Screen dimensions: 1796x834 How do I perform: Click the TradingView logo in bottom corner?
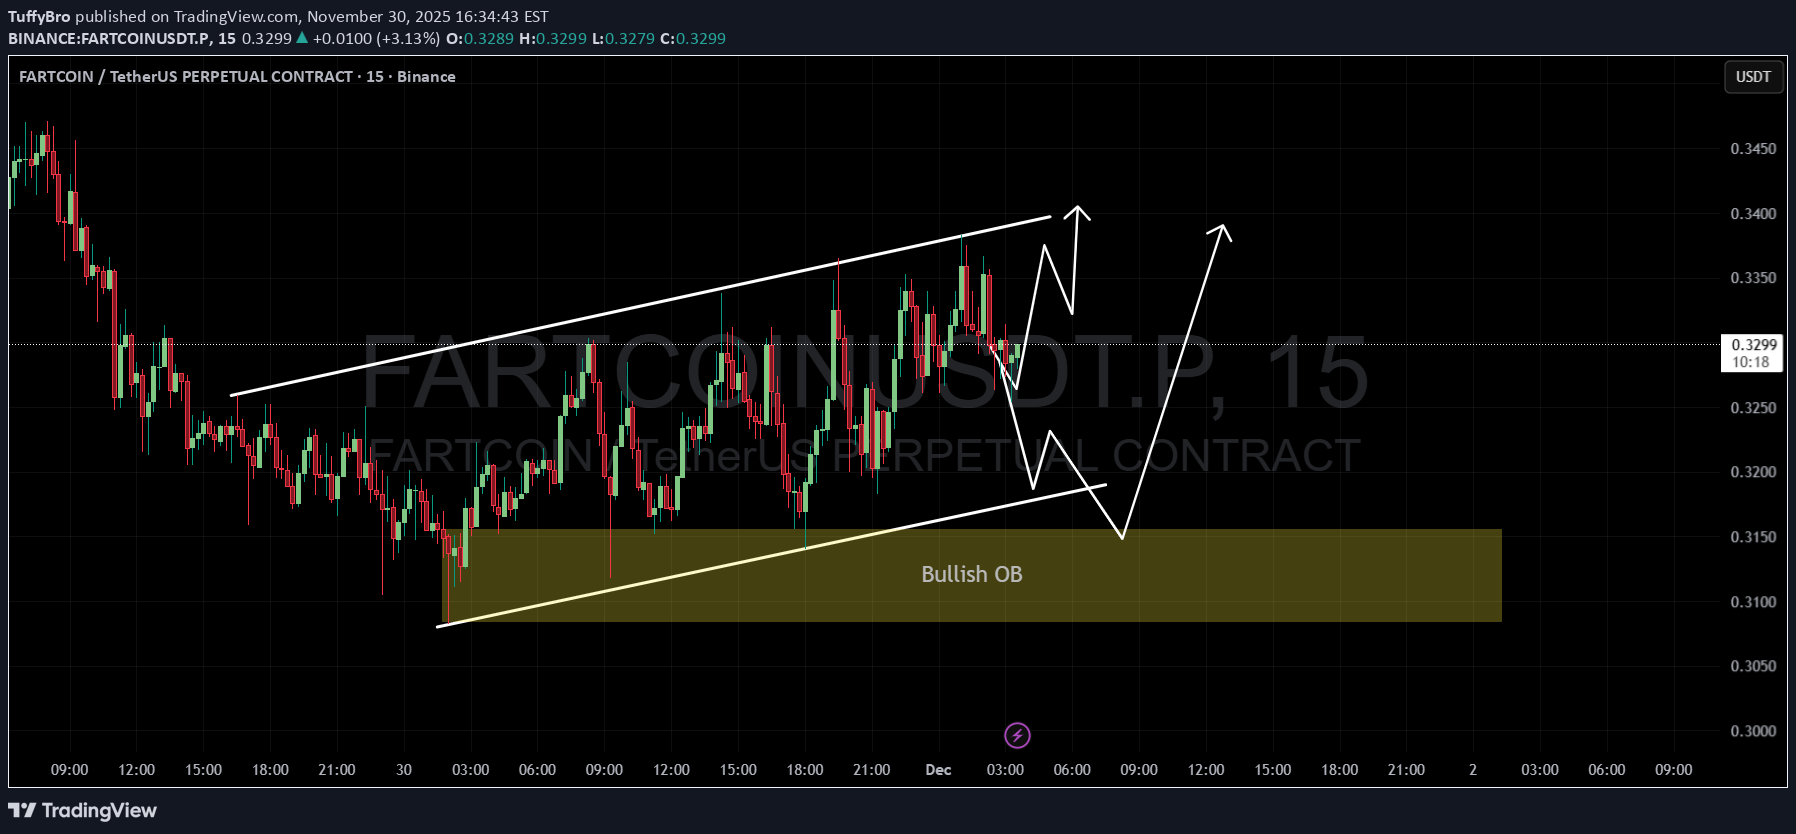pyautogui.click(x=83, y=810)
